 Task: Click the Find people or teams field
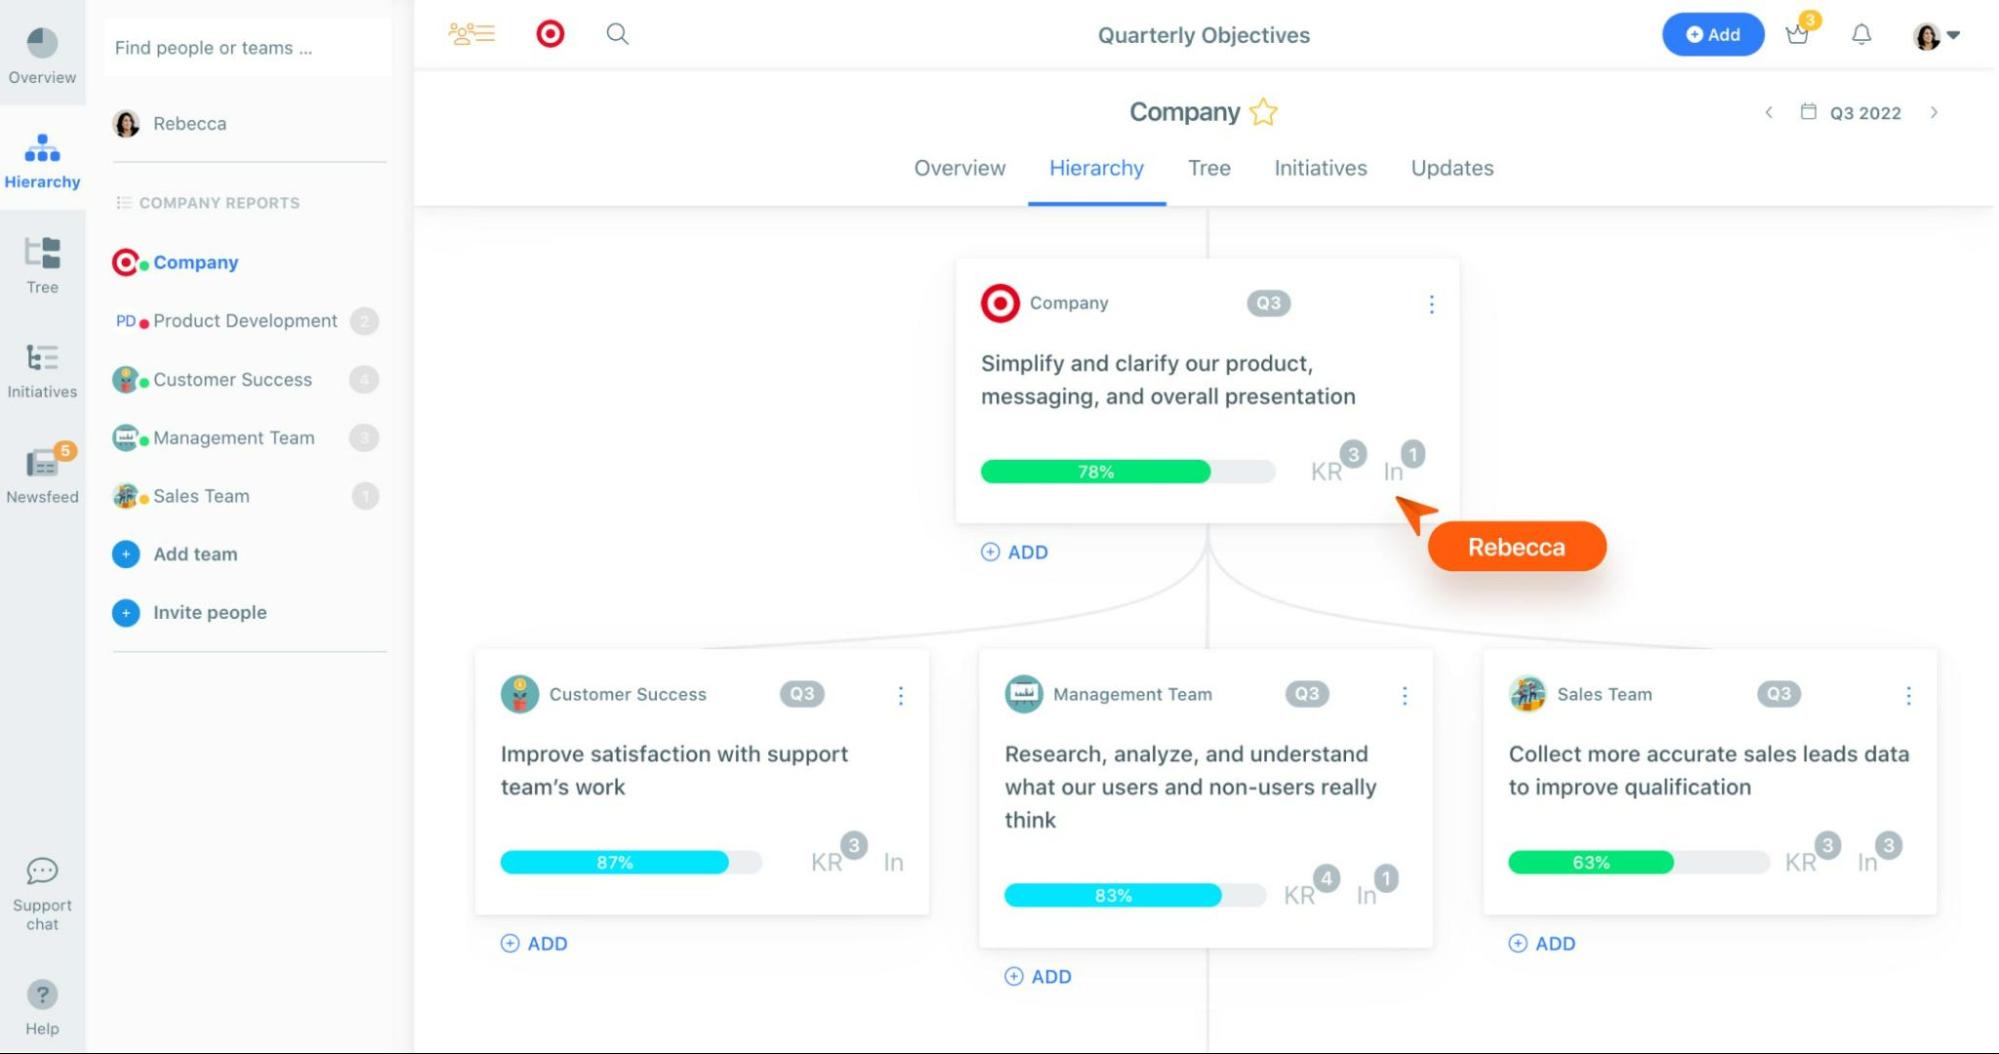click(x=247, y=48)
